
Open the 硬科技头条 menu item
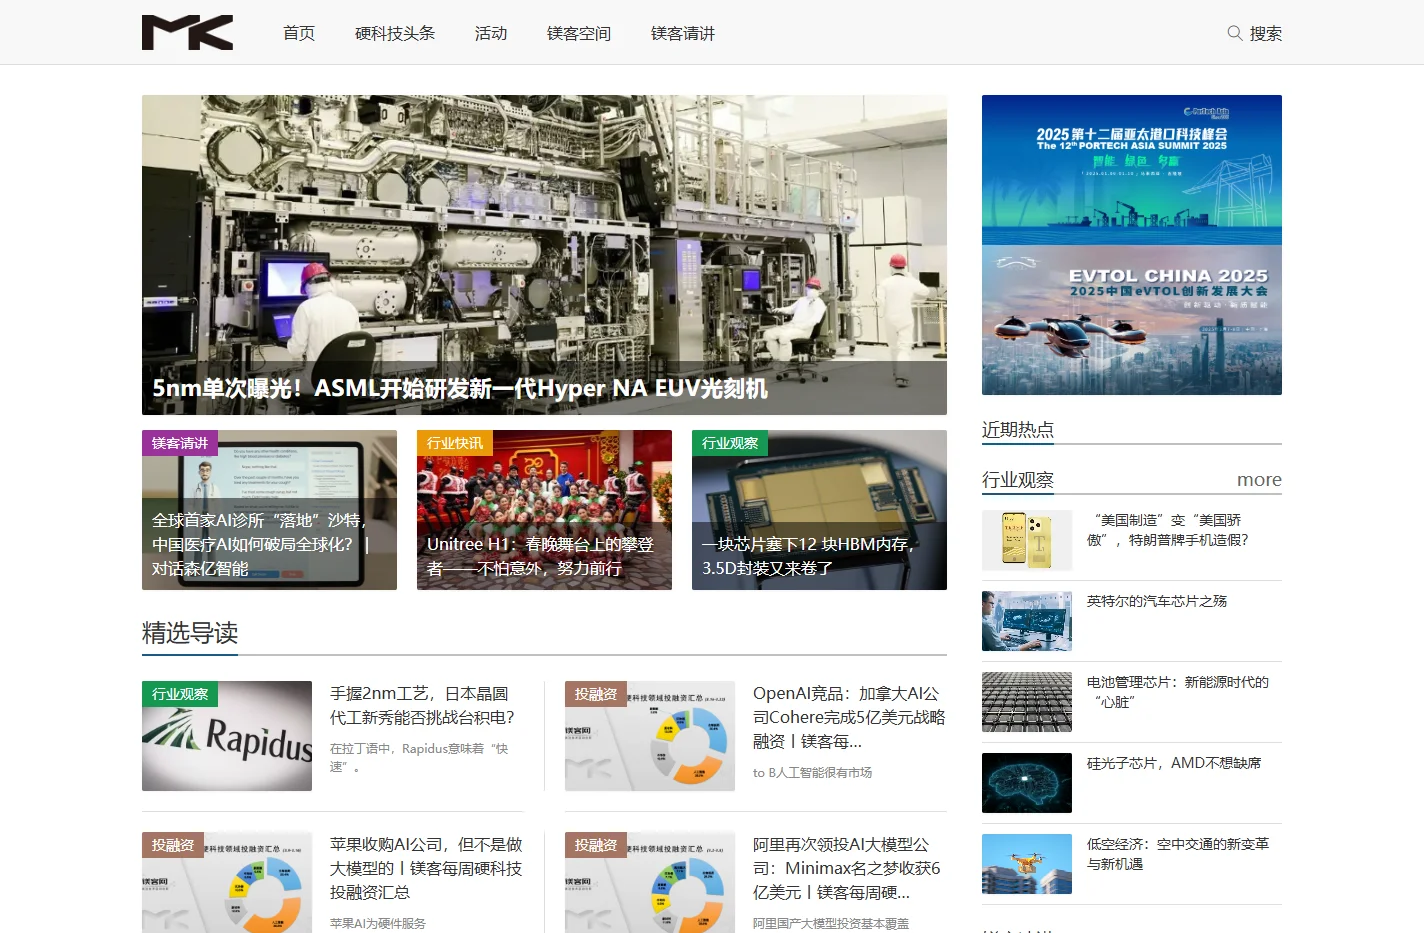pyautogui.click(x=395, y=33)
